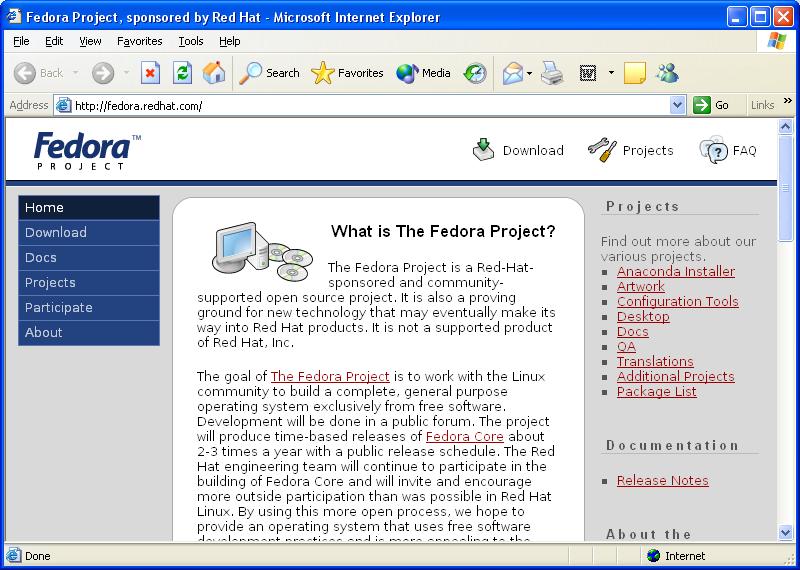Open the Desktop project link
Image resolution: width=800 pixels, height=570 pixels.
point(643,316)
